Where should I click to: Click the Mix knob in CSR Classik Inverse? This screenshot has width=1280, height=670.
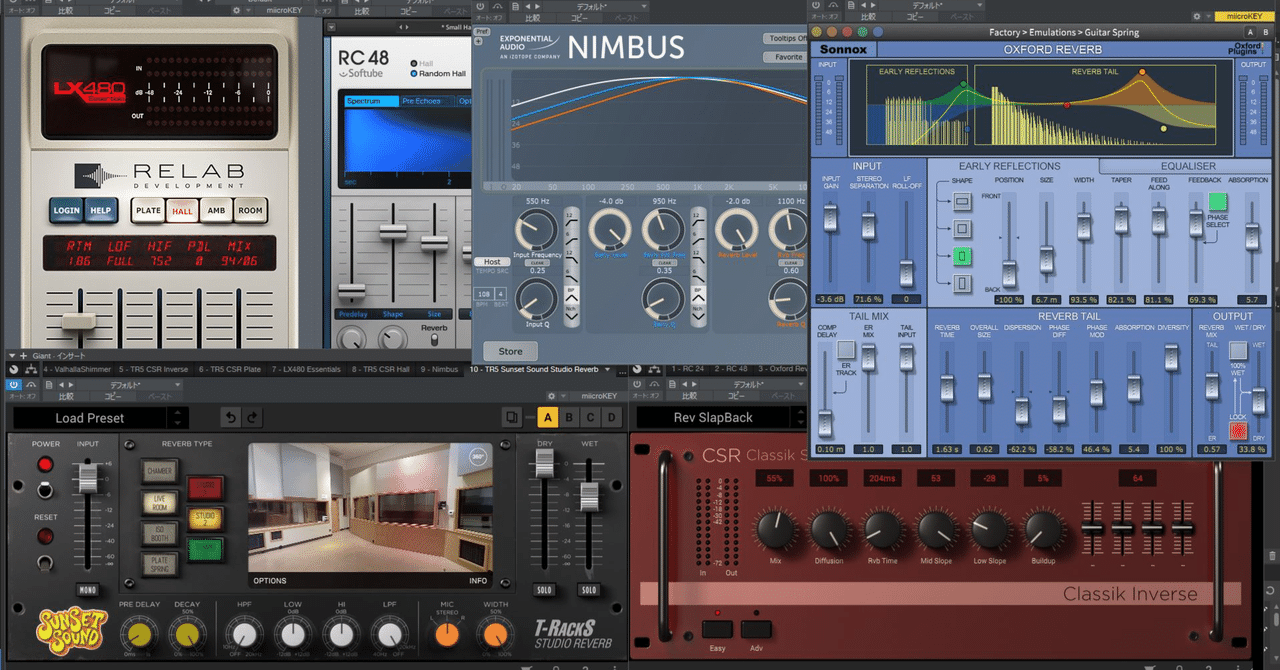pos(775,528)
